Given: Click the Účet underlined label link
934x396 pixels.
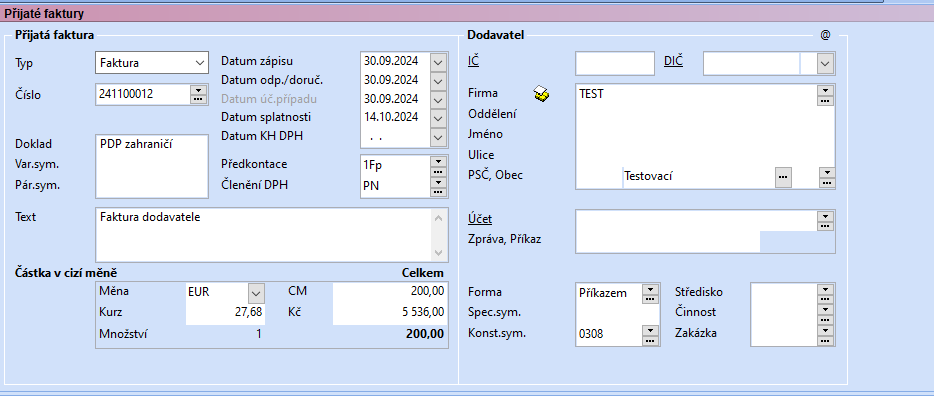Looking at the screenshot, I should [480, 219].
